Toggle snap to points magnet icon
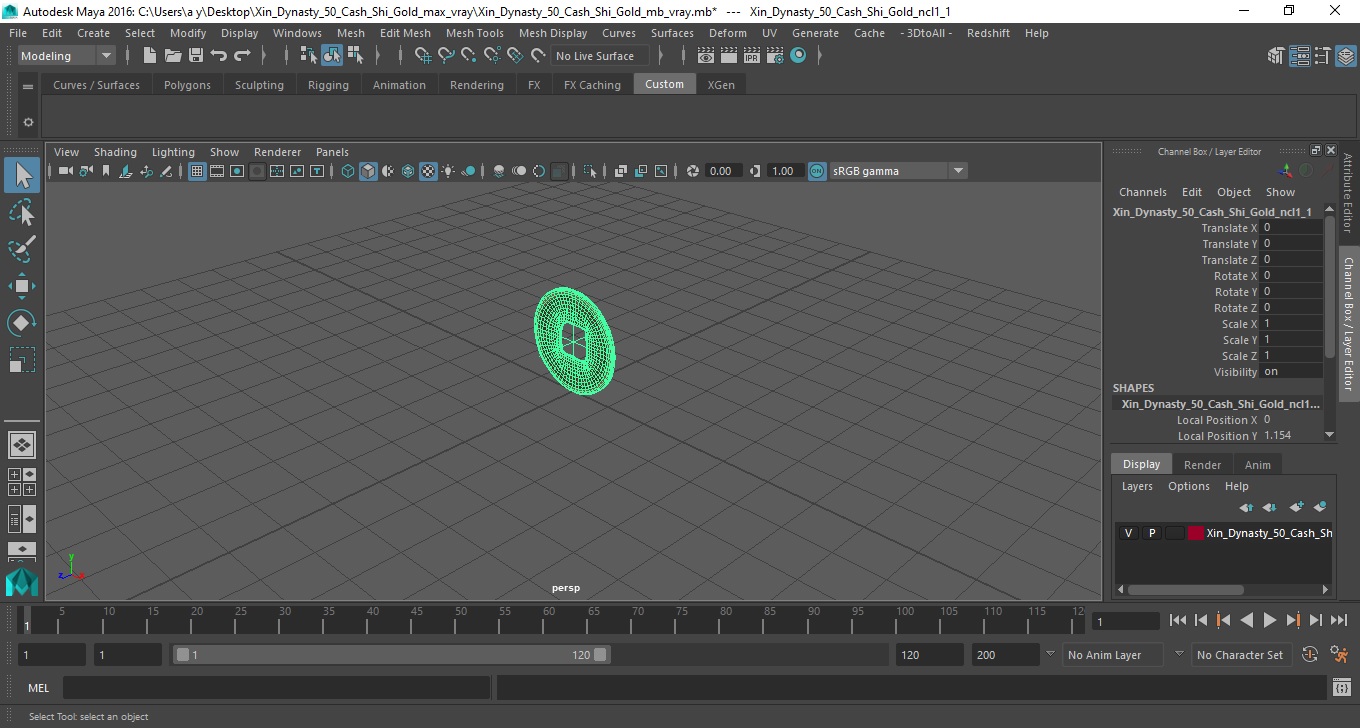The image size is (1360, 728). click(468, 56)
